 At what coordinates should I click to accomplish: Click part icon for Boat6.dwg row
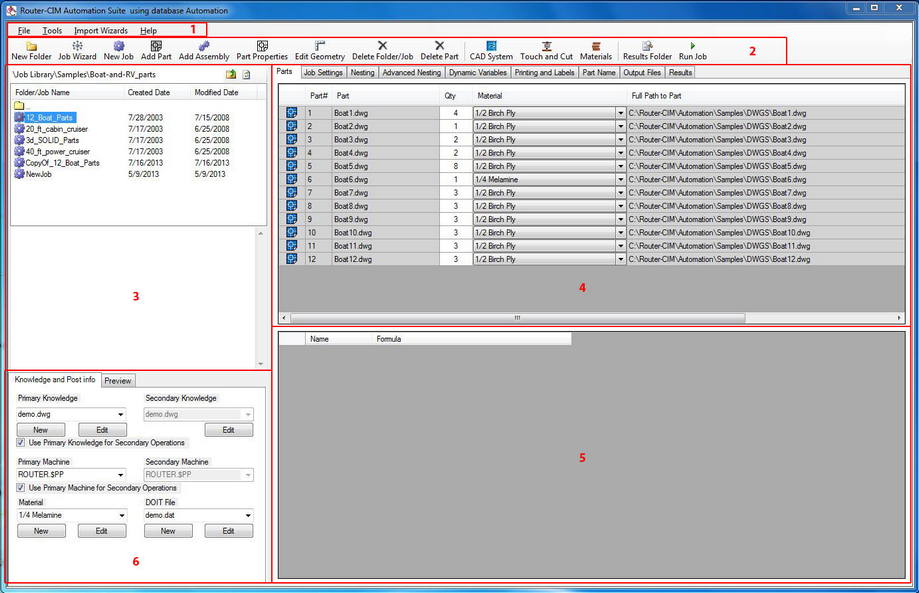pos(291,179)
